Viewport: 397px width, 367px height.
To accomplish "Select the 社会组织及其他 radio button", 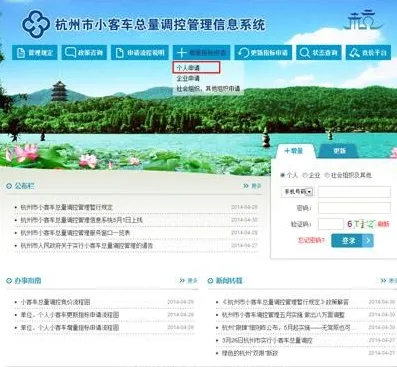I will point(327,175).
